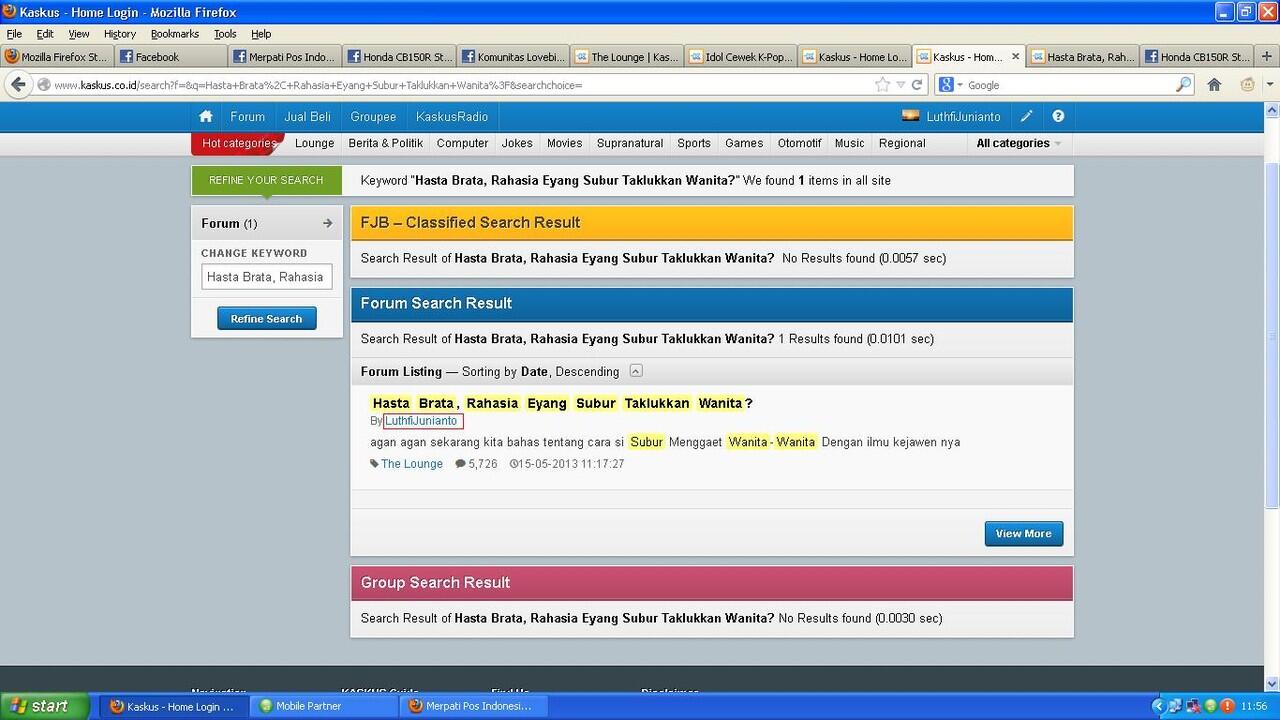Image resolution: width=1280 pixels, height=720 pixels.
Task: Close the active Kaskus - Hom... tab
Action: [1016, 57]
